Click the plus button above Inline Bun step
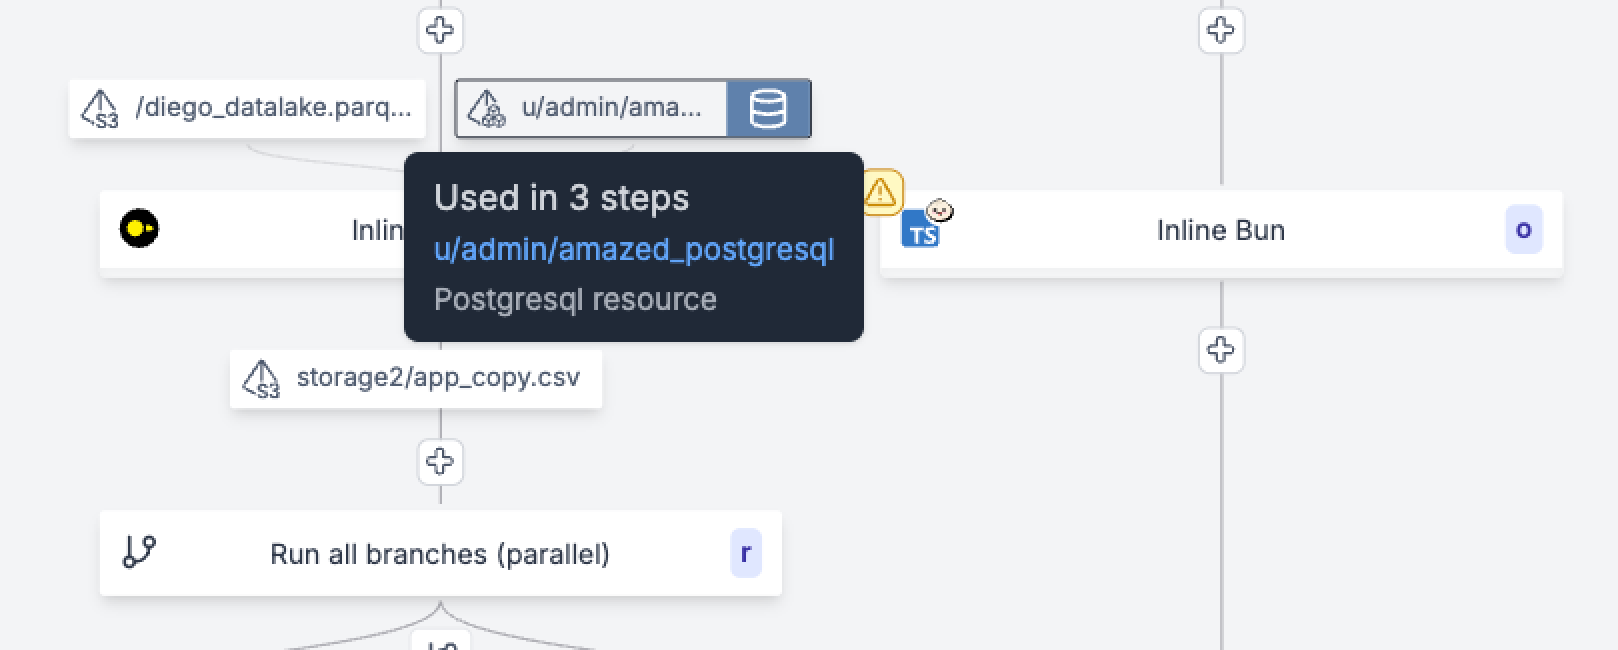 point(1220,31)
